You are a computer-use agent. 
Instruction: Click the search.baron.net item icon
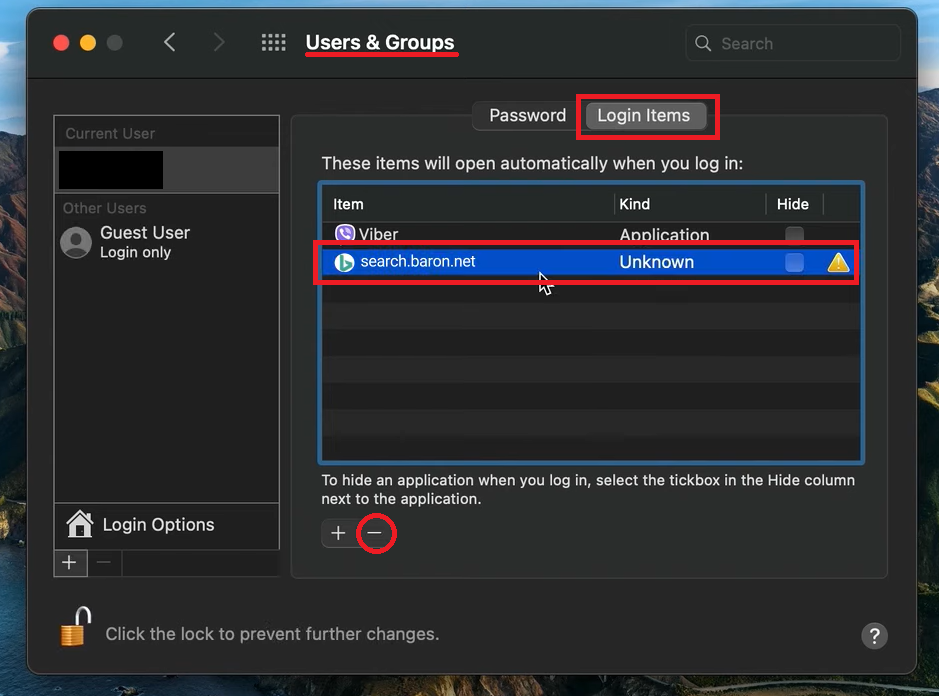pyautogui.click(x=344, y=262)
